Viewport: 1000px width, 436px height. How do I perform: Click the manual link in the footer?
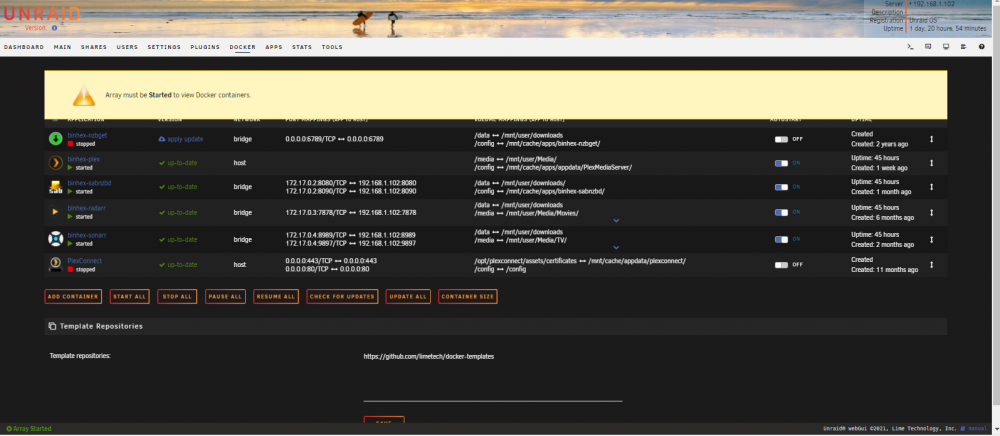pyautogui.click(x=977, y=429)
